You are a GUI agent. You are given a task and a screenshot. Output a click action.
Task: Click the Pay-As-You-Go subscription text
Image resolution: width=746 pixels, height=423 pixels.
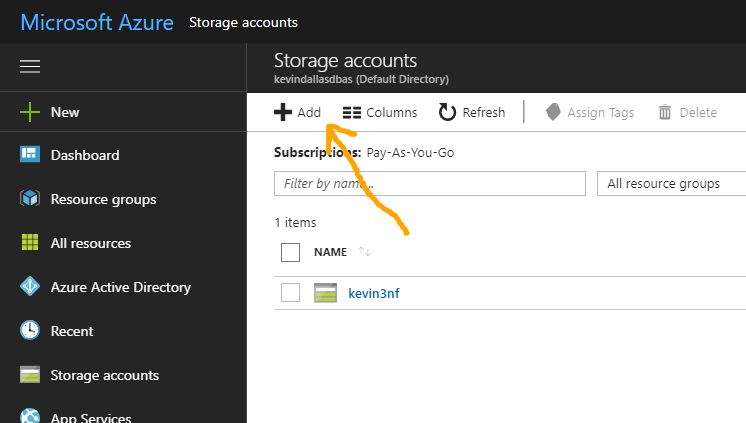[x=410, y=152]
